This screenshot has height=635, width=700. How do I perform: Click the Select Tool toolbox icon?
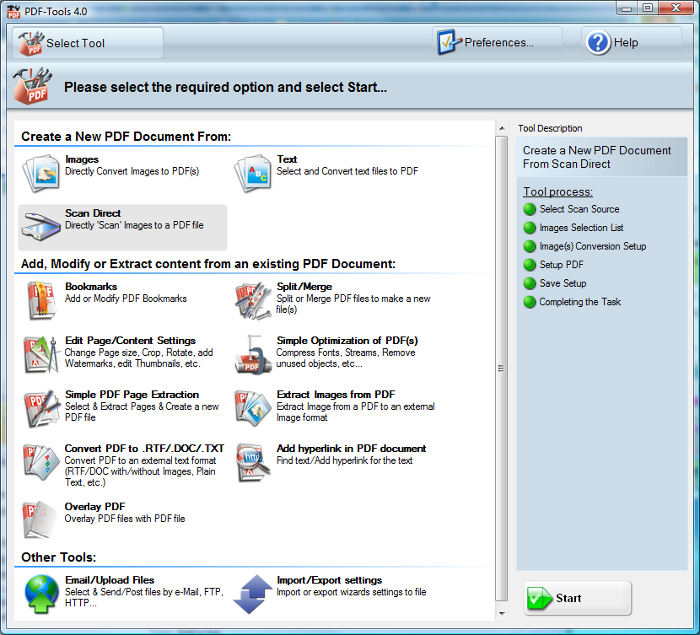tap(31, 43)
